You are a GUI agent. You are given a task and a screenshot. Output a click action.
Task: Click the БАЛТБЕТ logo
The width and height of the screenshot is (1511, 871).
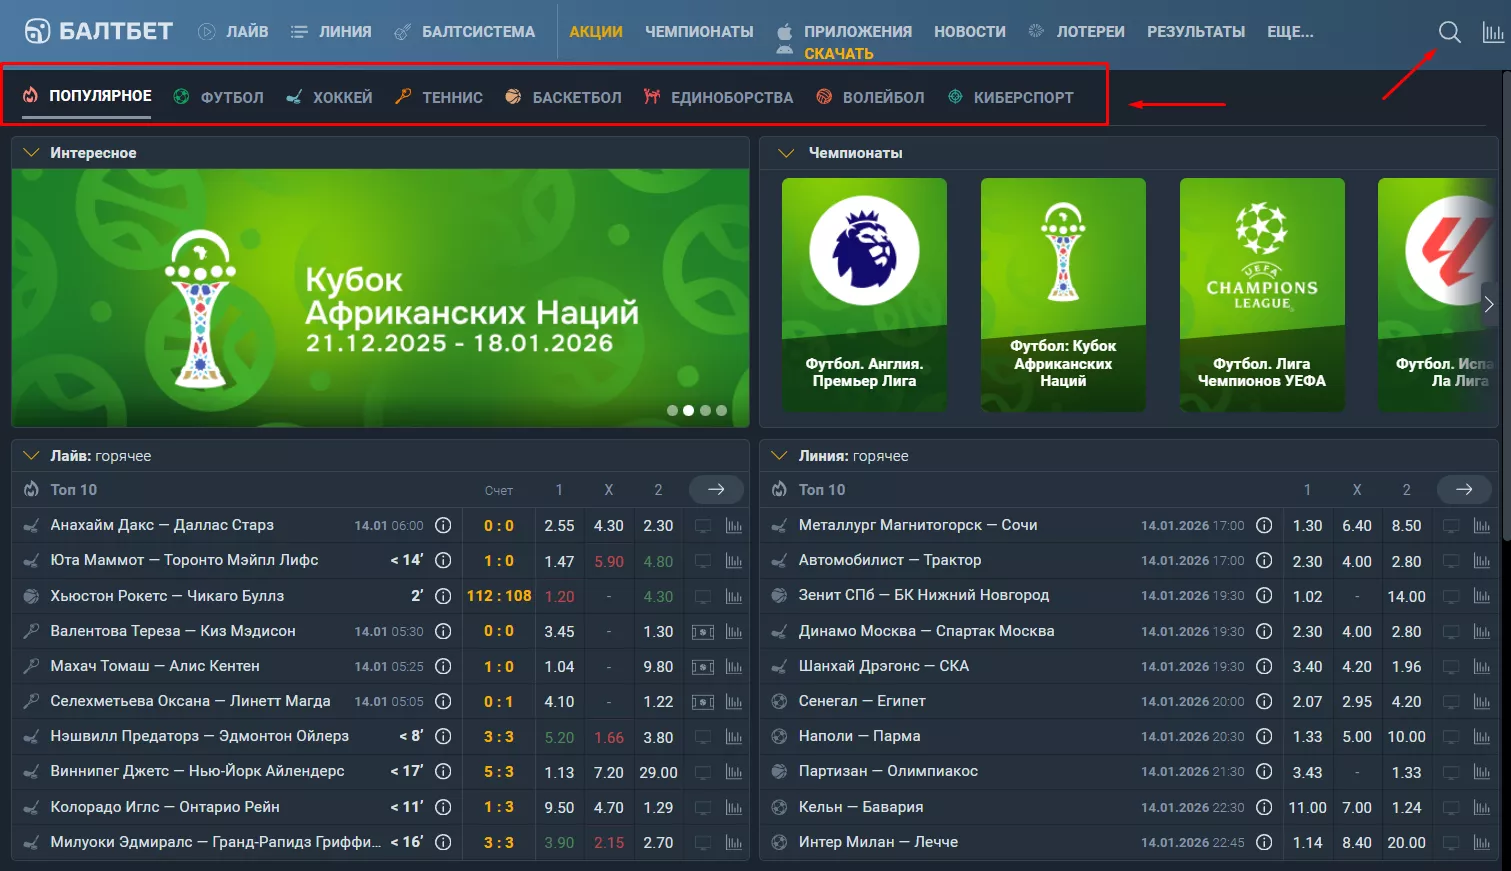tap(98, 32)
